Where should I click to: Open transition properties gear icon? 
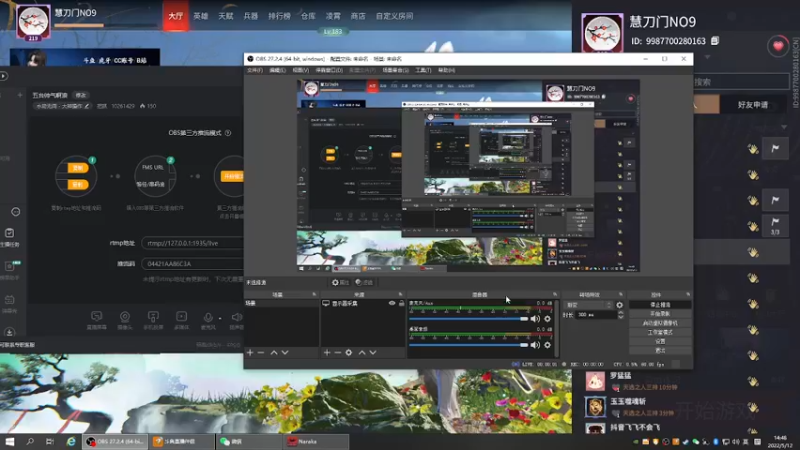(x=619, y=305)
